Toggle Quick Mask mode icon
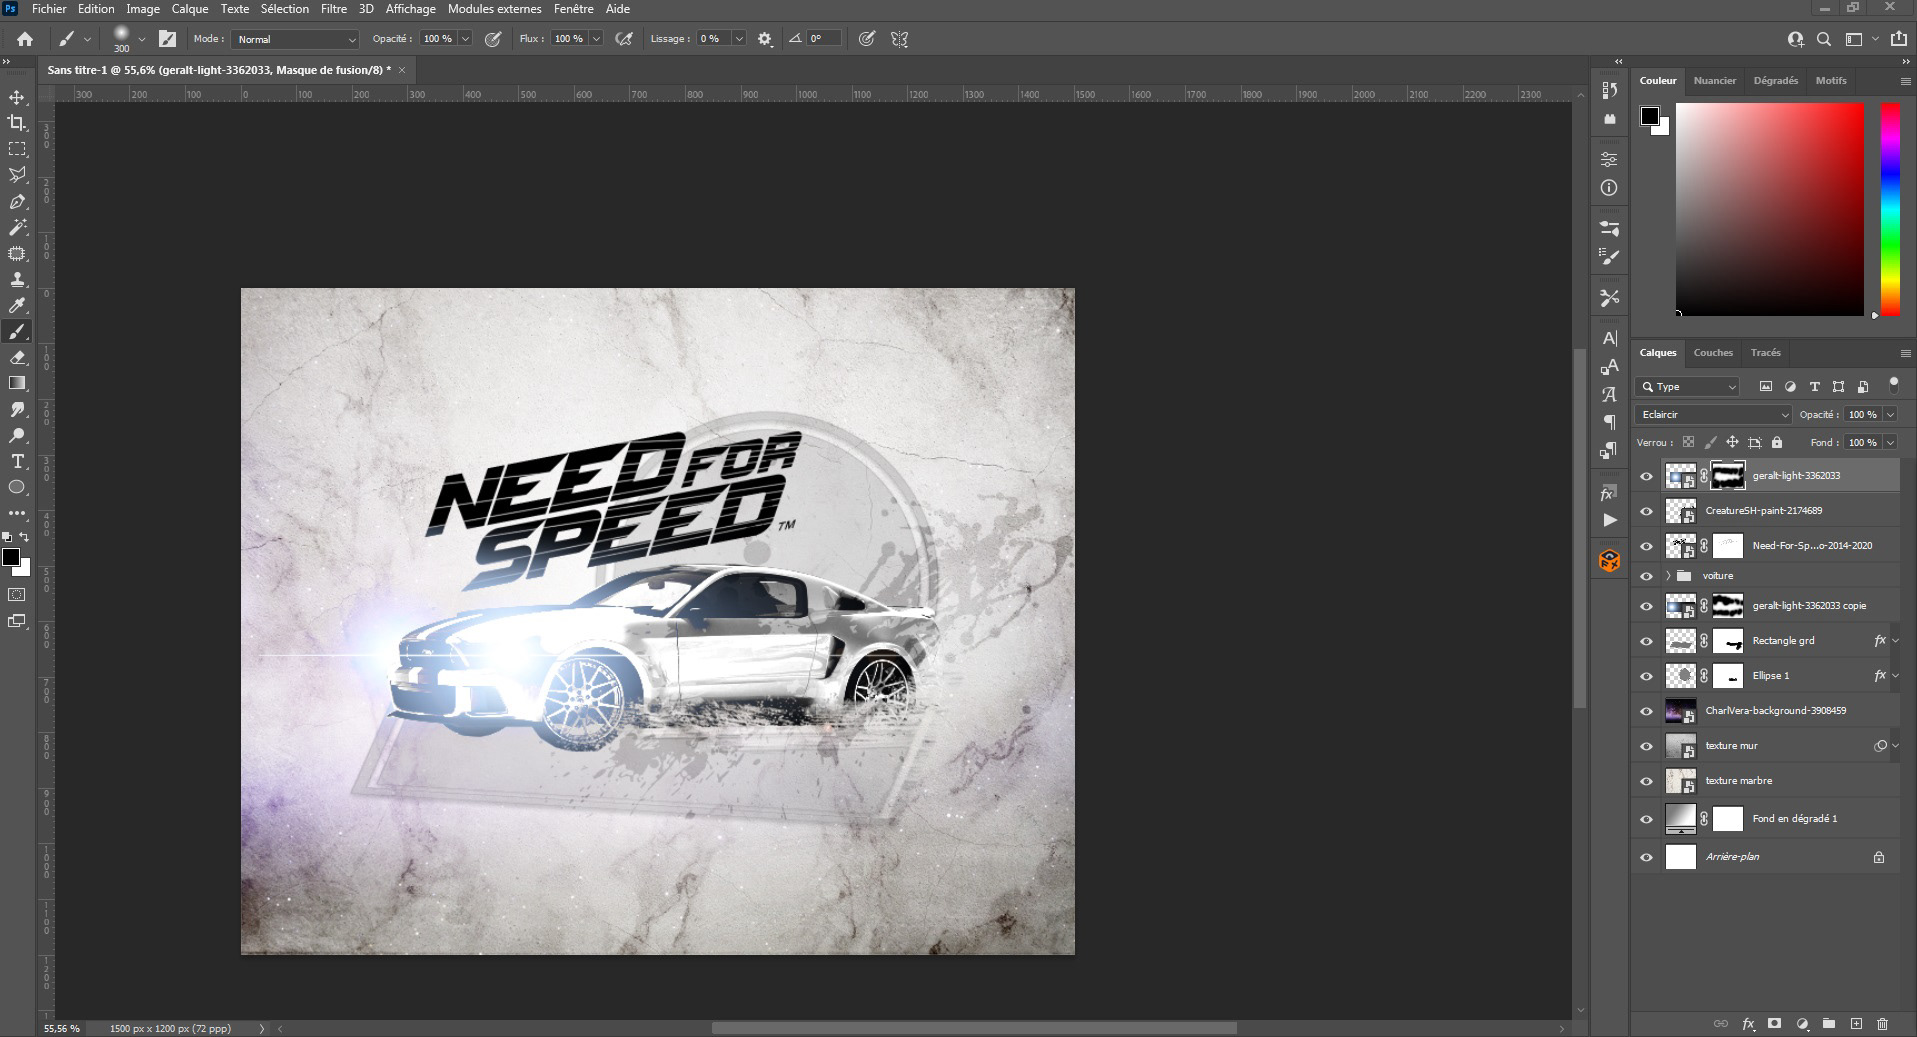This screenshot has width=1917, height=1037. pos(17,595)
